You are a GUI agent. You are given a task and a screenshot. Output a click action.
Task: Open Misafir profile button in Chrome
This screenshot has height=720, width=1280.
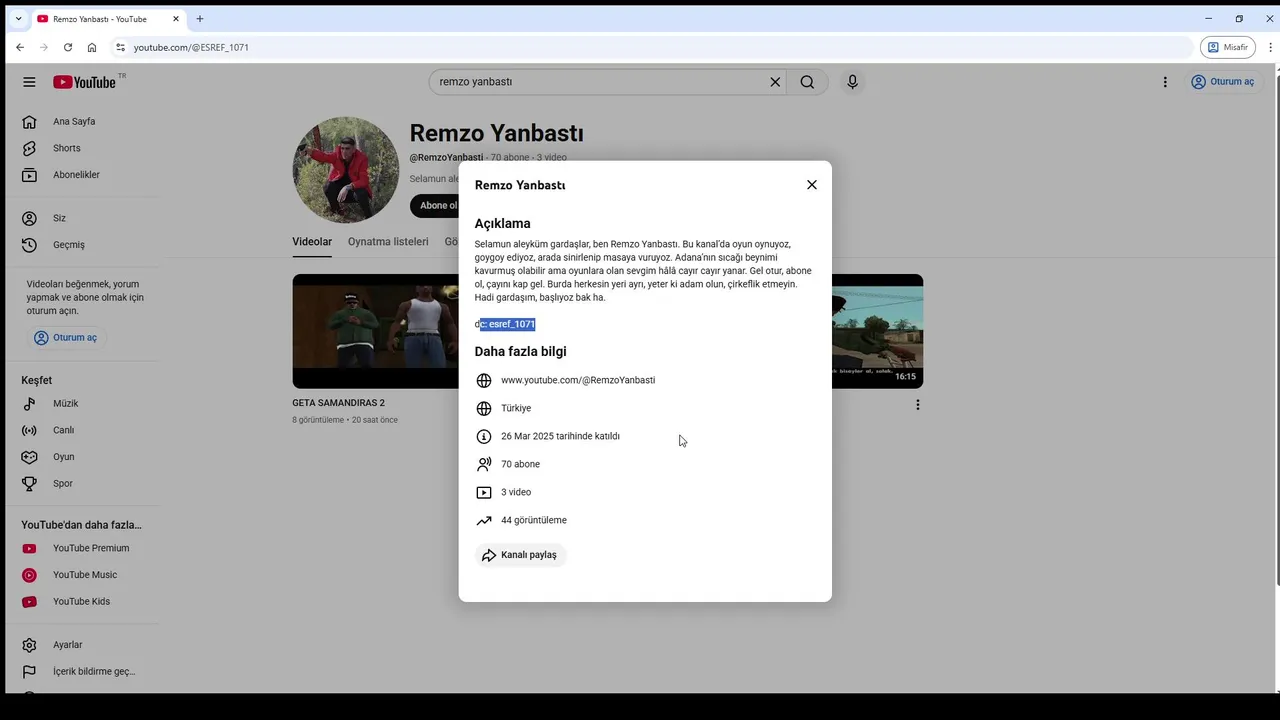(x=1228, y=47)
